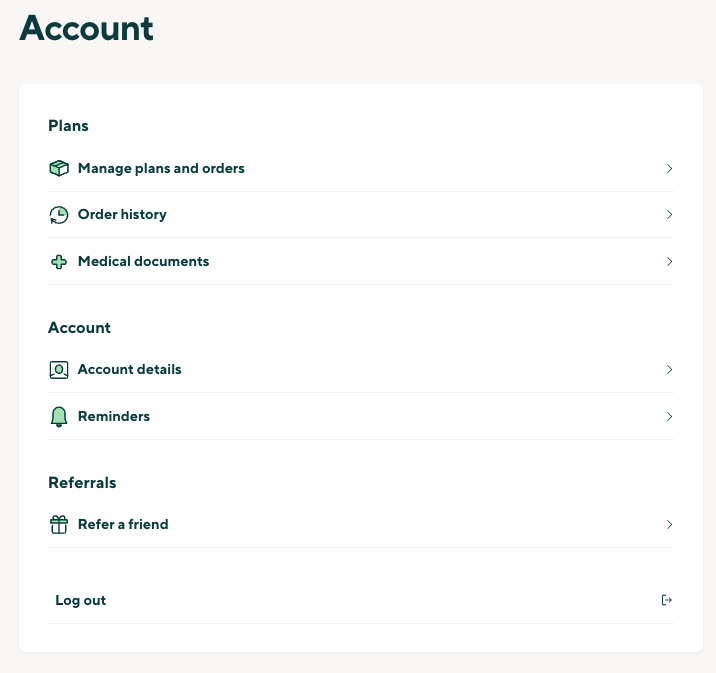Screen dimensions: 716x673
Task: Click the gift box referral icon
Action: point(59,525)
